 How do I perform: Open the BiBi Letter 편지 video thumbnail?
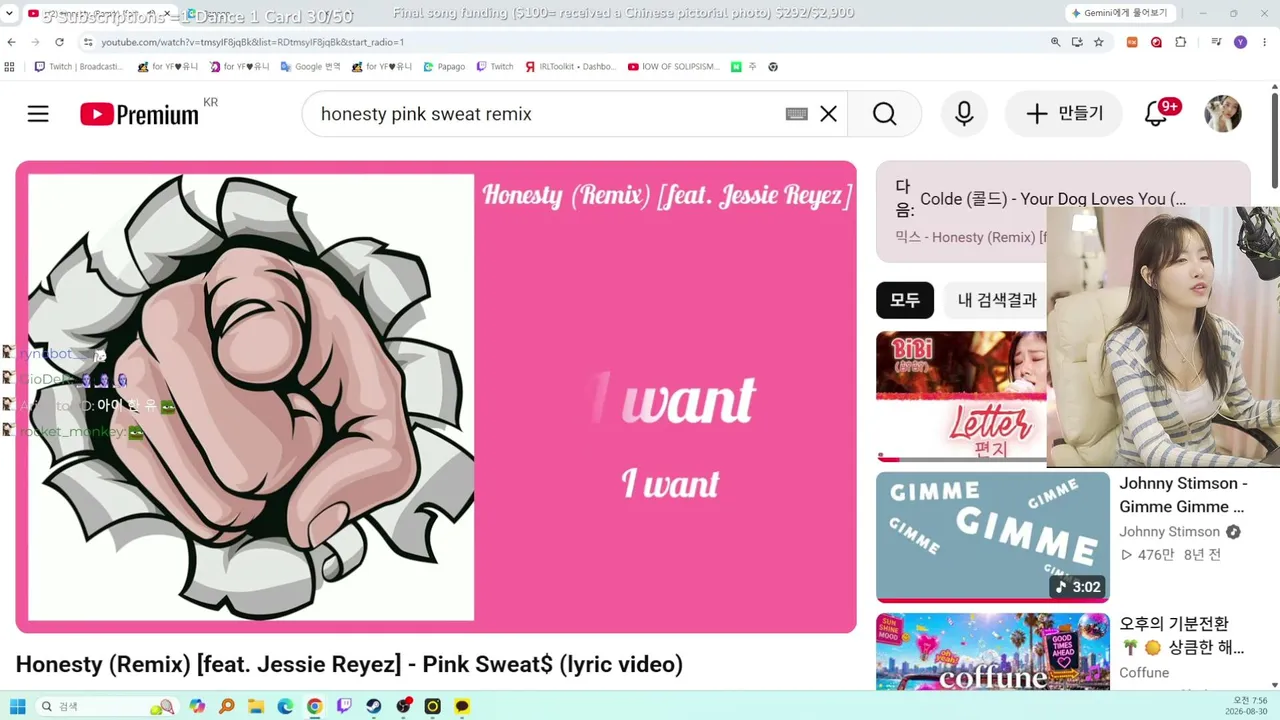pyautogui.click(x=961, y=396)
